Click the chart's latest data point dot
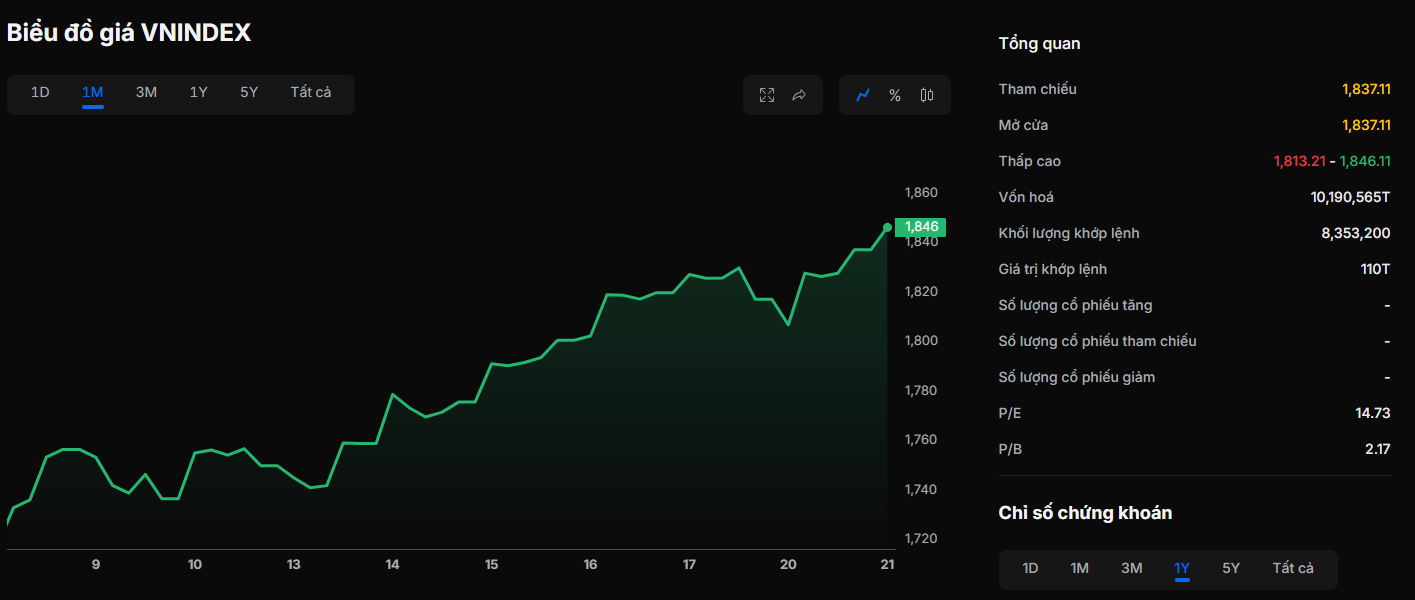The image size is (1415, 600). [887, 227]
